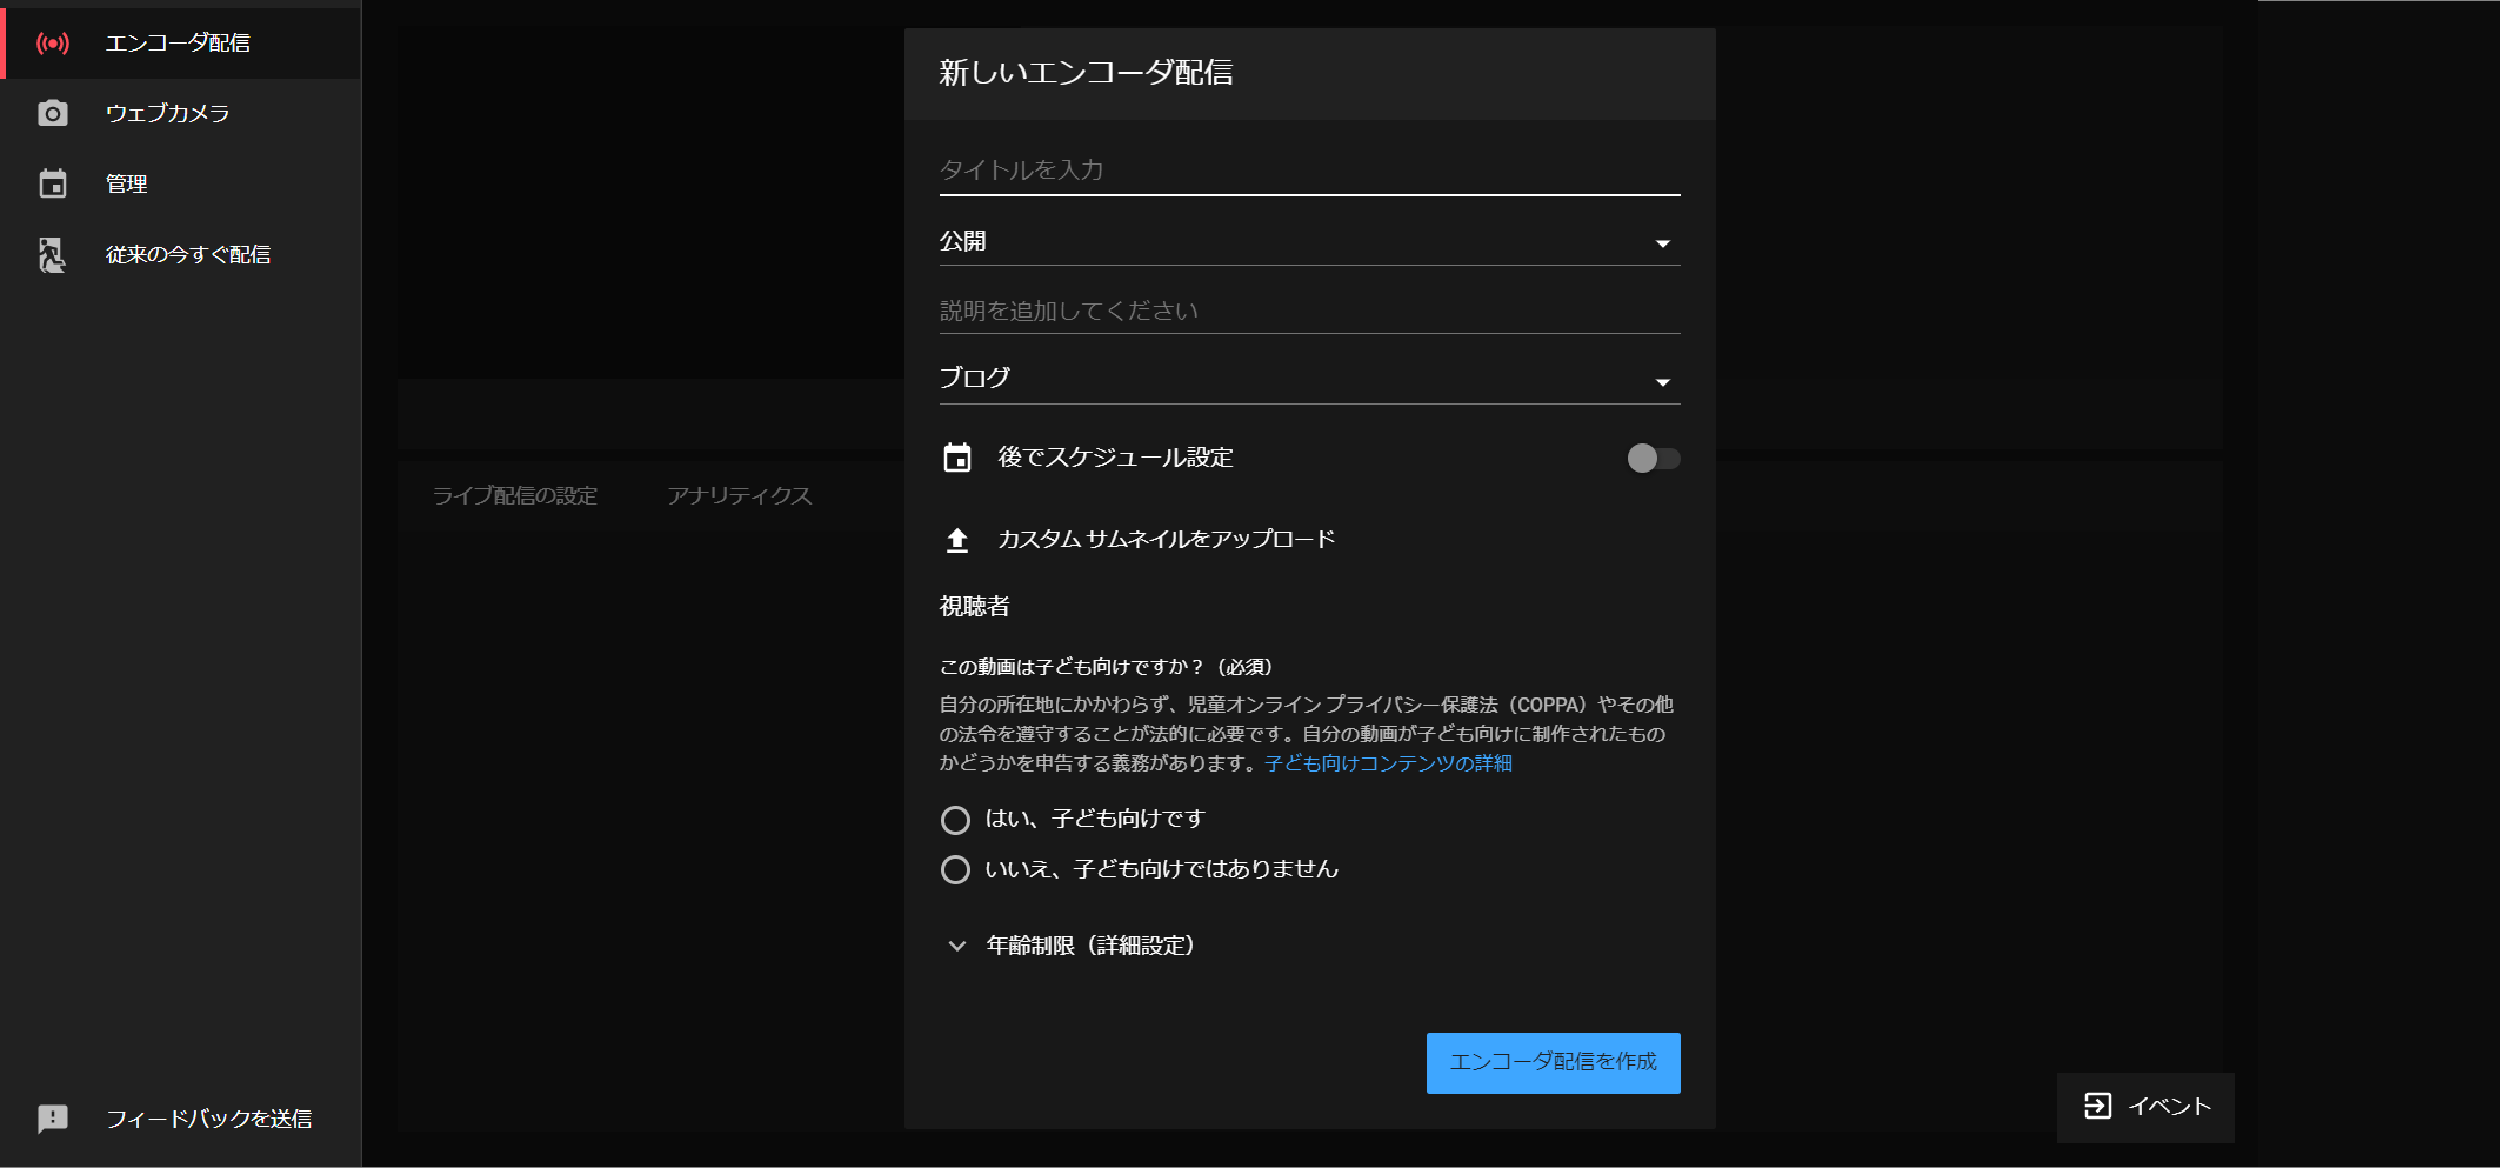Select いいえ、子ども向けではありません radio button
This screenshot has height=1168, width=2500.
955,869
